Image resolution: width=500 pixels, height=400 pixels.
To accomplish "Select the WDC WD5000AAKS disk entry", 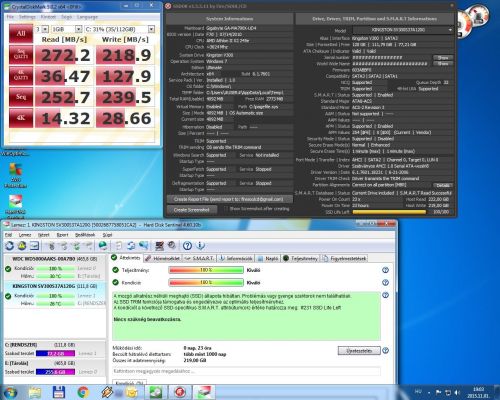I will click(55, 267).
